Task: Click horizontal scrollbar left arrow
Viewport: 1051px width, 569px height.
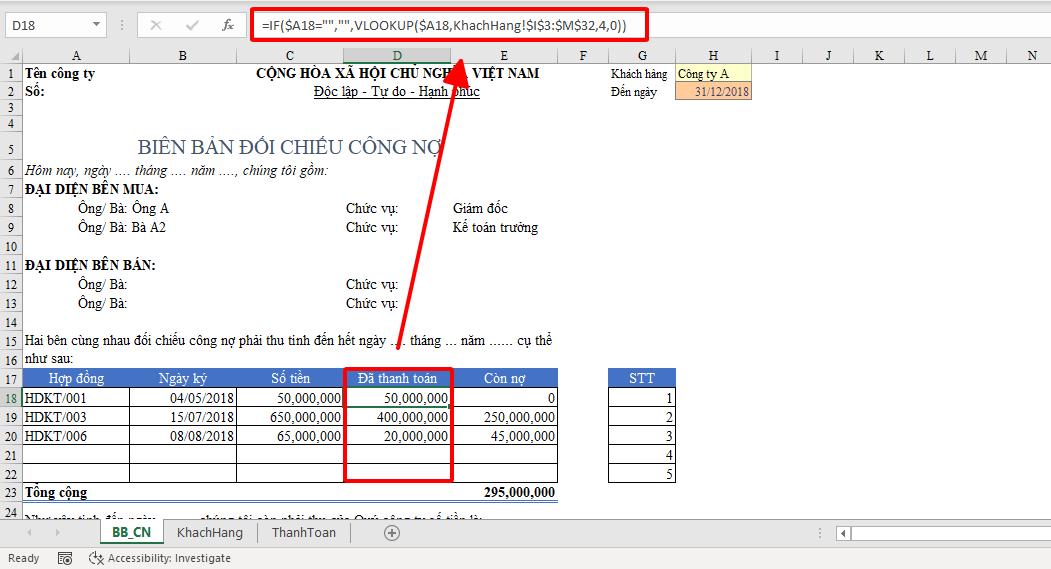Action: 843,533
